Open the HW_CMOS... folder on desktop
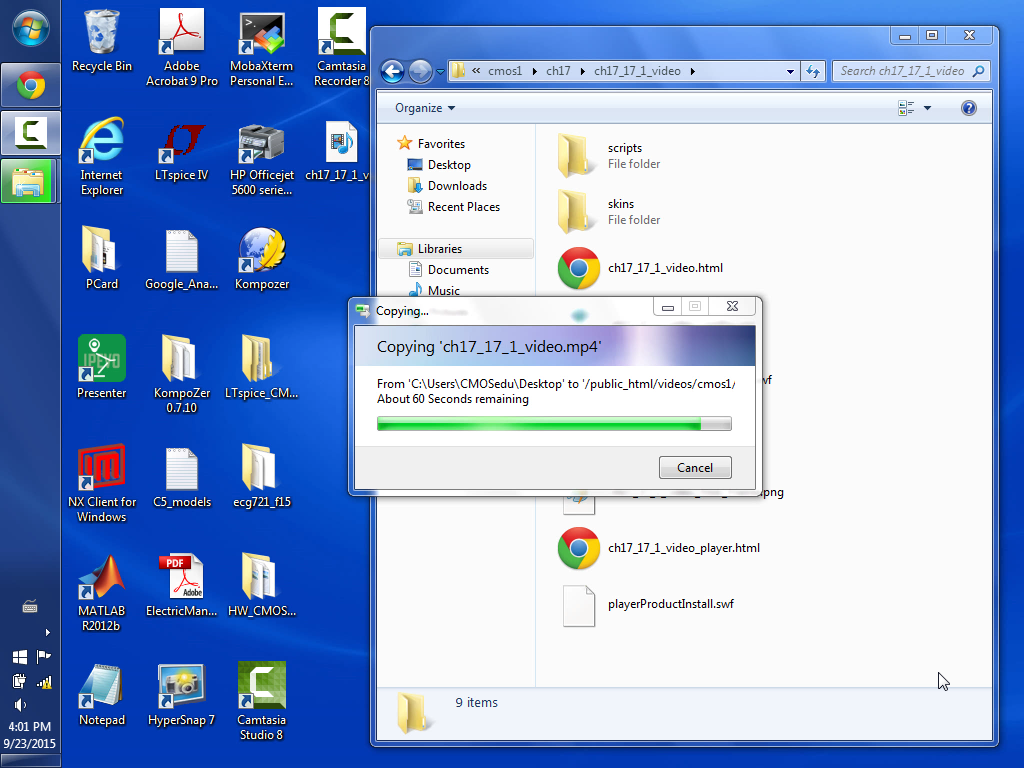Screen dimensions: 1024x768 tap(261, 586)
